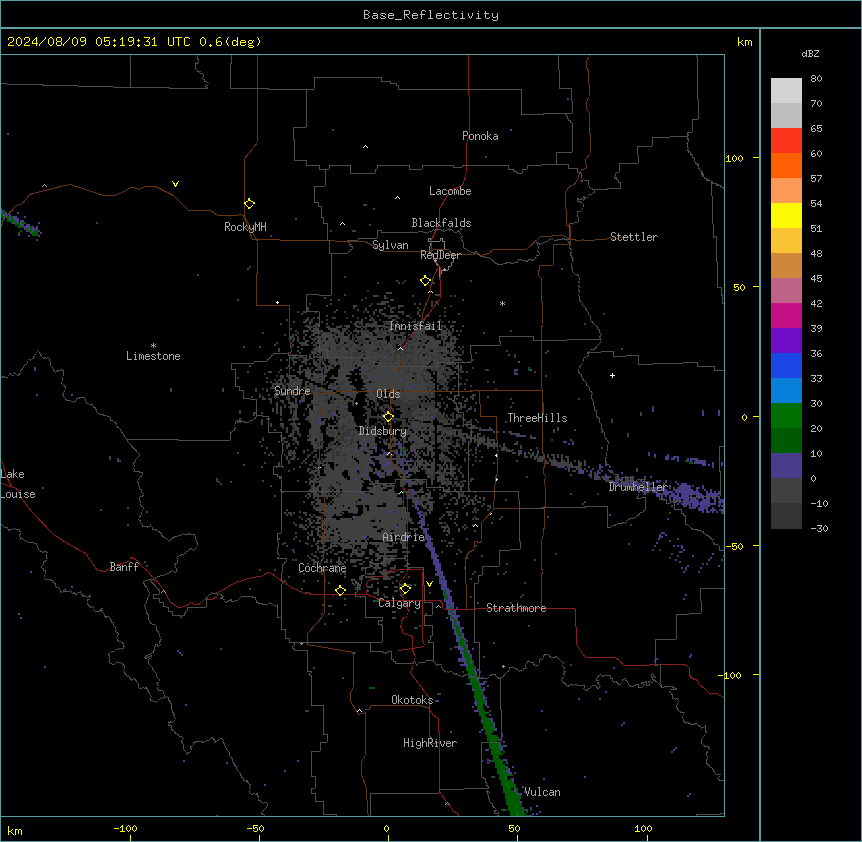
Task: Click the Base_Reflectivity title text
Action: (x=431, y=15)
